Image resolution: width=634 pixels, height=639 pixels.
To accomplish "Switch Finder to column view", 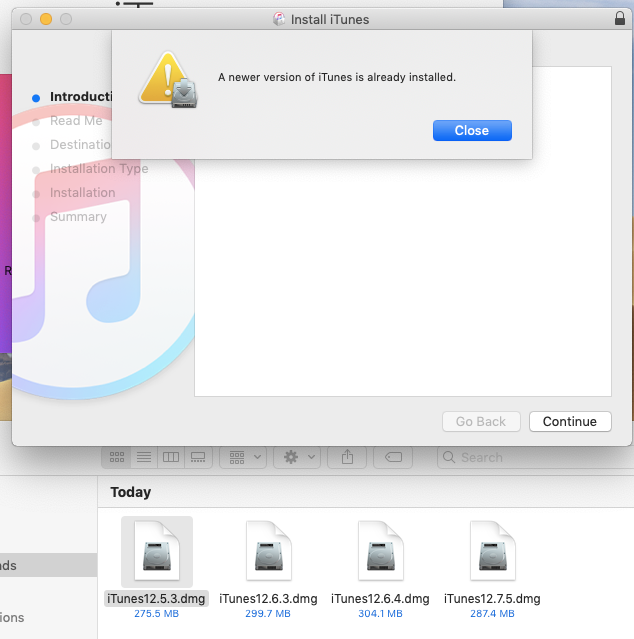I will [171, 457].
